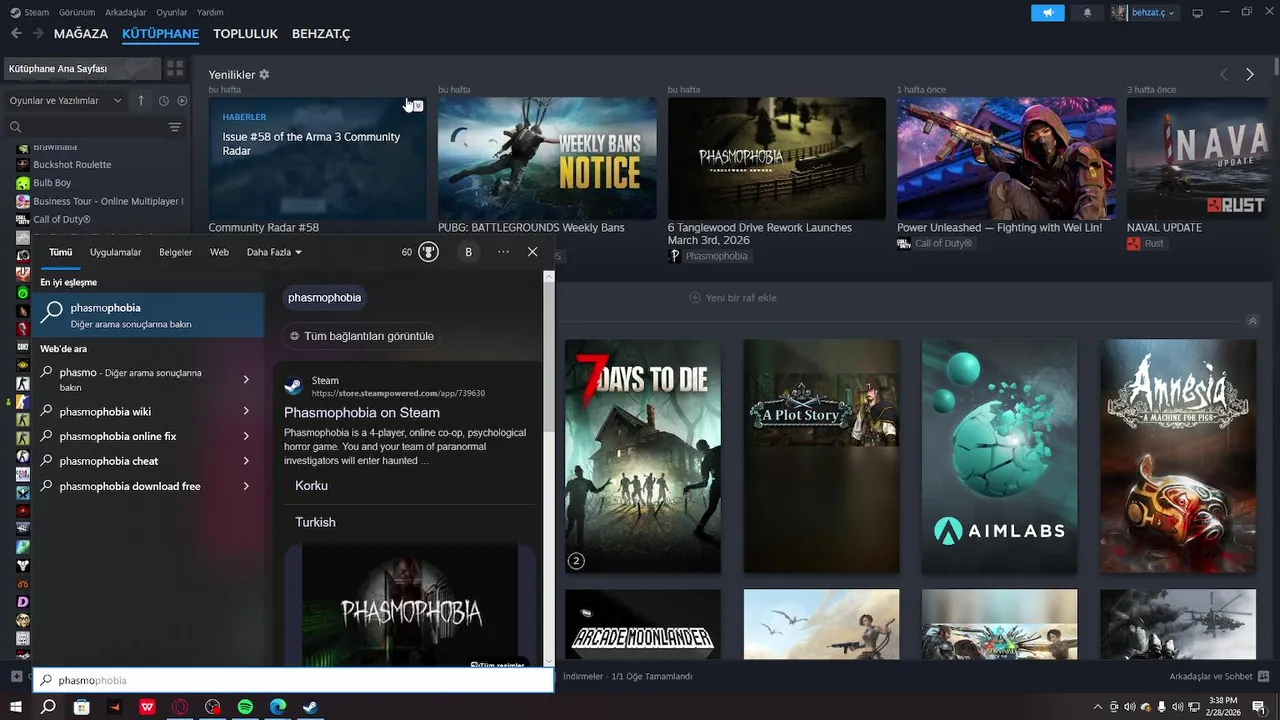
Task: Go forward with Steam's forward arrow
Action: (38, 34)
